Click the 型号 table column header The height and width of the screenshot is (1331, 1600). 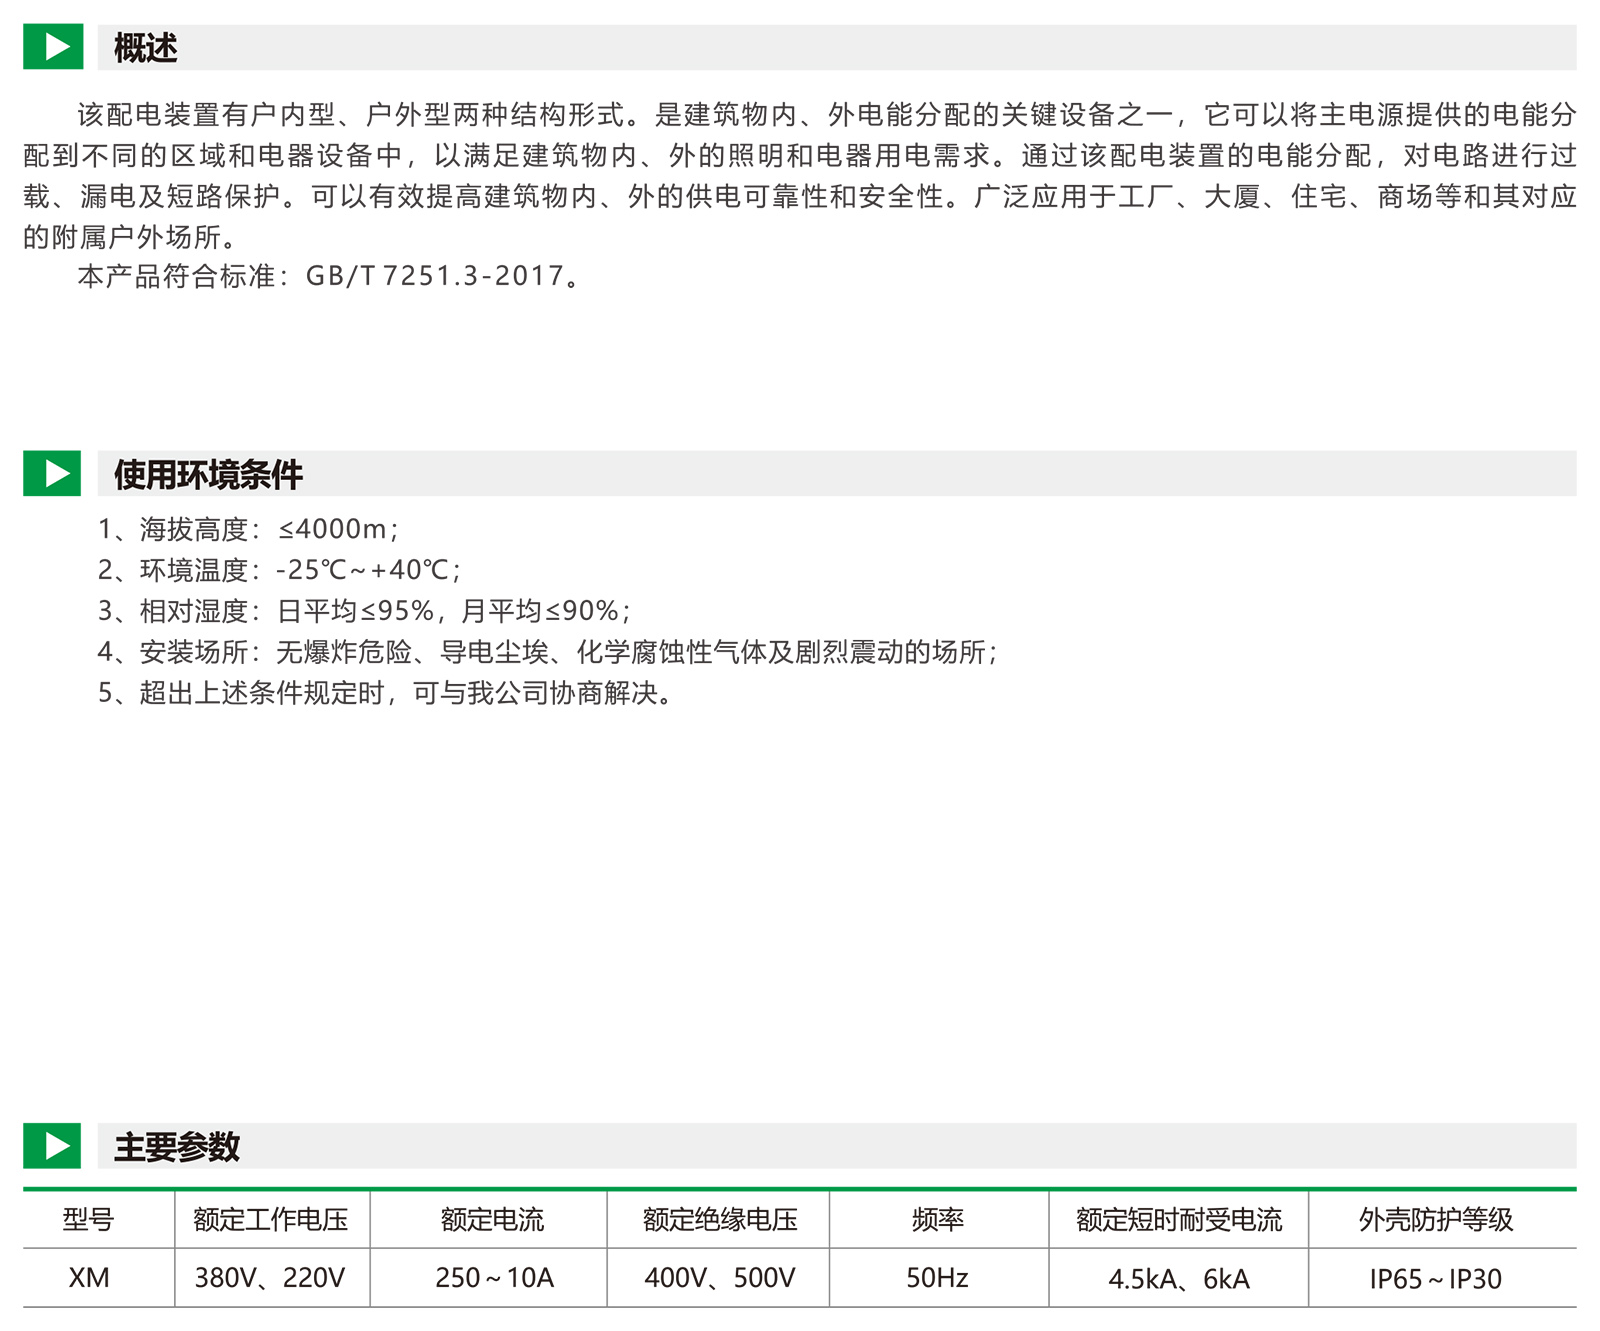89,1219
